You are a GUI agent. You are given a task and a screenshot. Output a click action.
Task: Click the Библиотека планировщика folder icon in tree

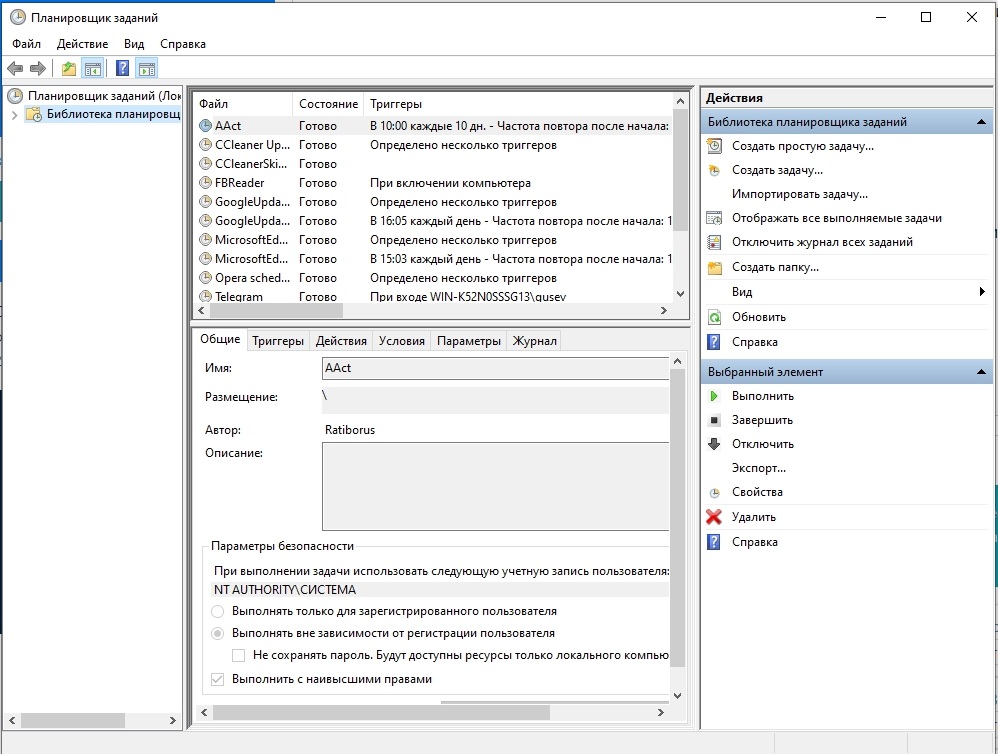(34, 115)
